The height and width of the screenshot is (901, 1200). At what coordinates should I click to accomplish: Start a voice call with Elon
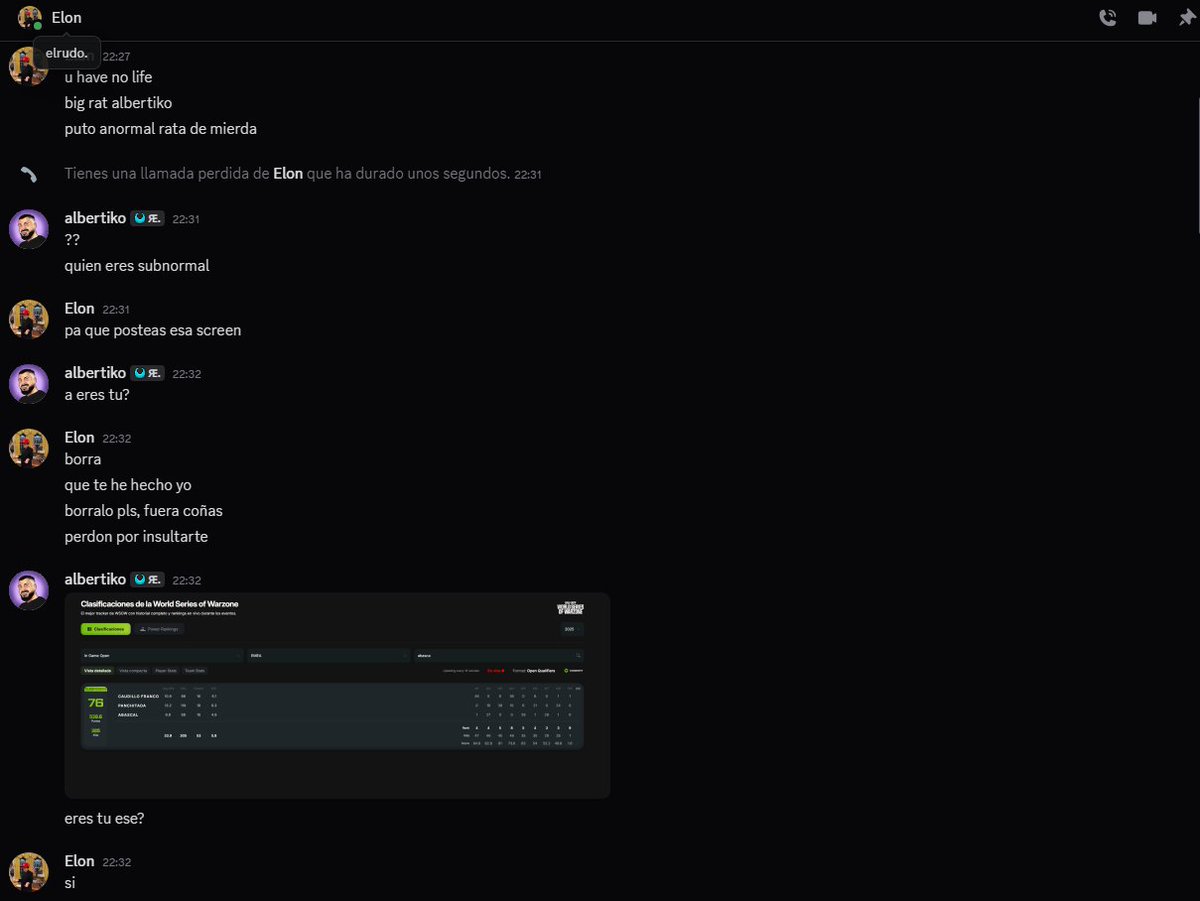pyautogui.click(x=1108, y=18)
